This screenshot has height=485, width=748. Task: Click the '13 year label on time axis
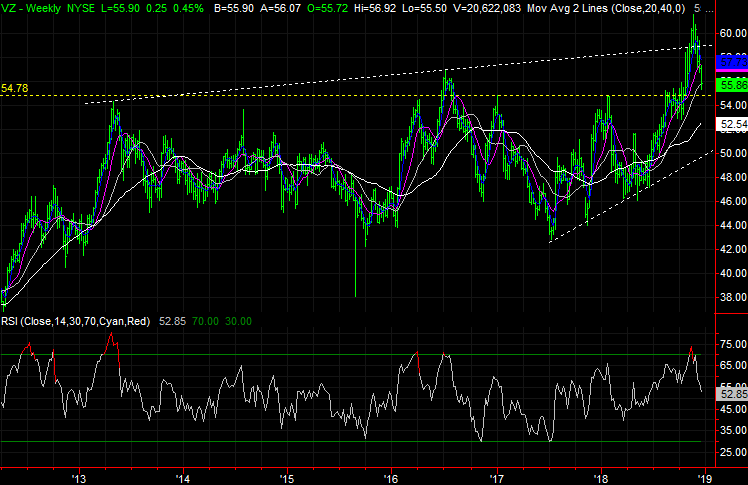(x=79, y=478)
